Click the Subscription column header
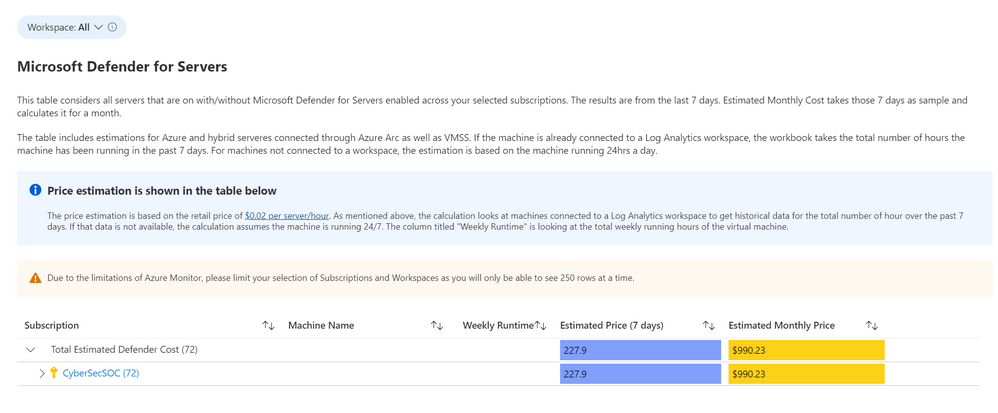The height and width of the screenshot is (413, 998). [x=52, y=325]
